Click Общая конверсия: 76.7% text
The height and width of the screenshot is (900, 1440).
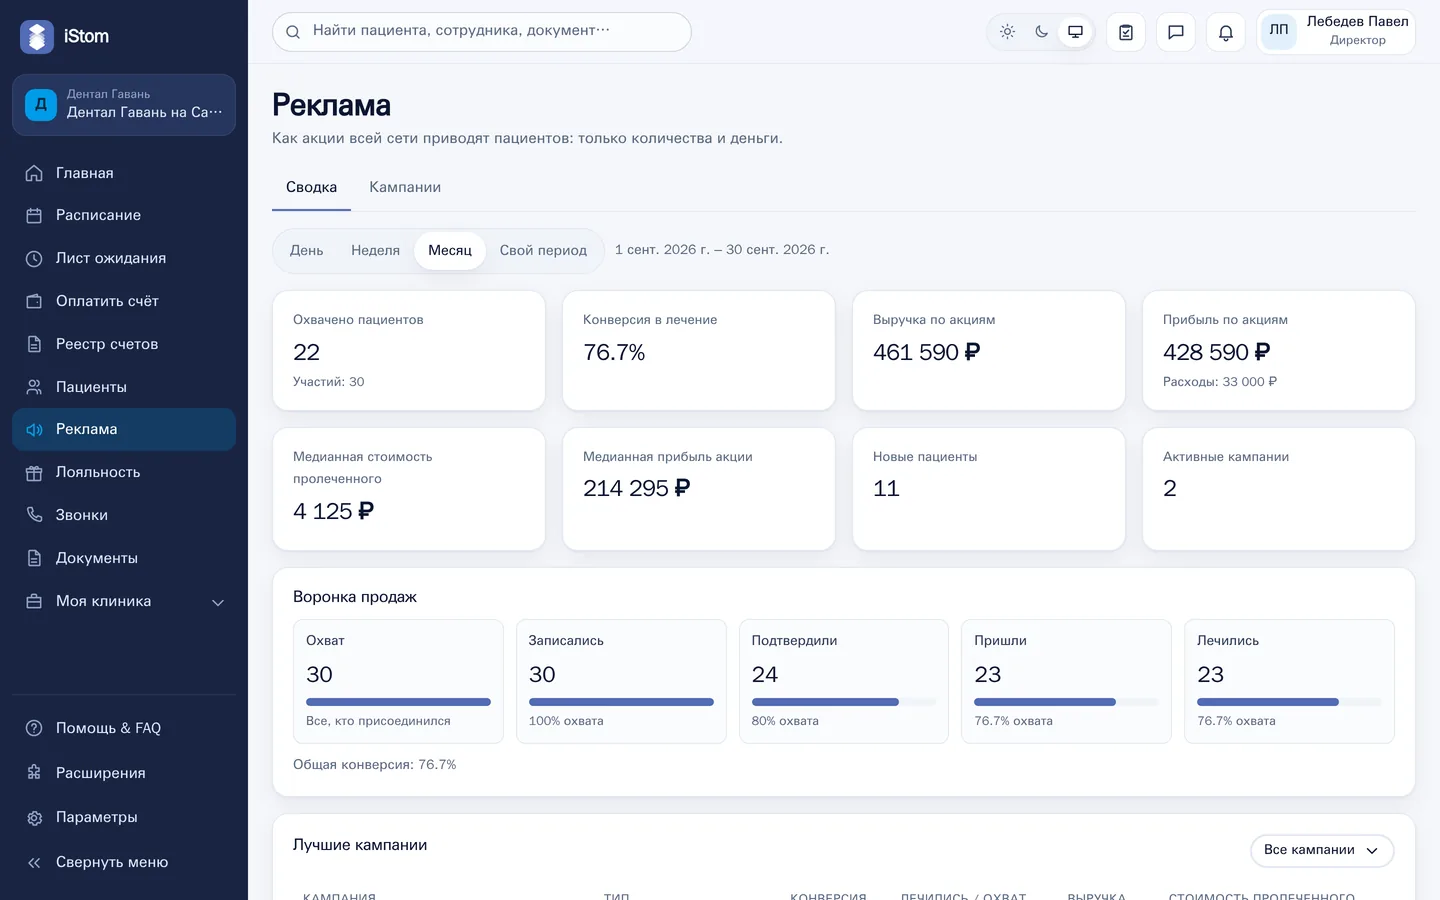374,765
